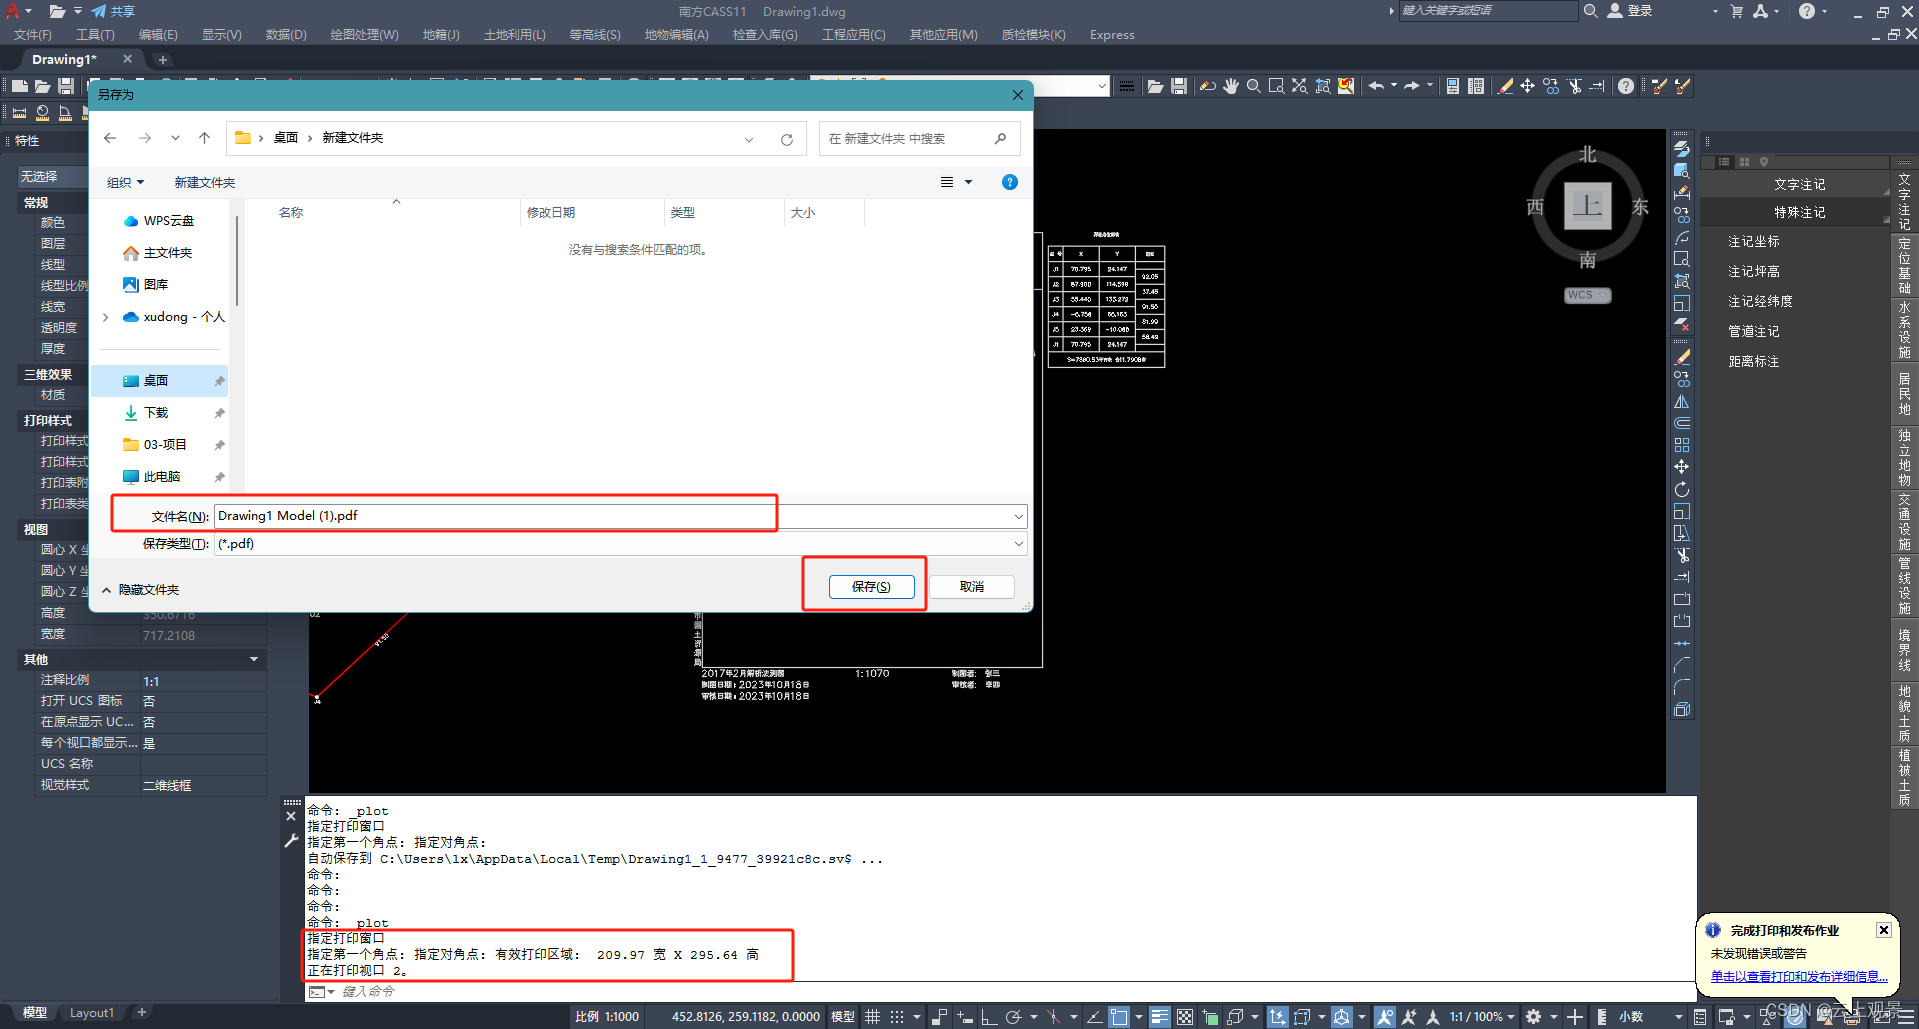Click 新建文件夹 toolbar button in dialog
1919x1029 pixels.
point(205,182)
